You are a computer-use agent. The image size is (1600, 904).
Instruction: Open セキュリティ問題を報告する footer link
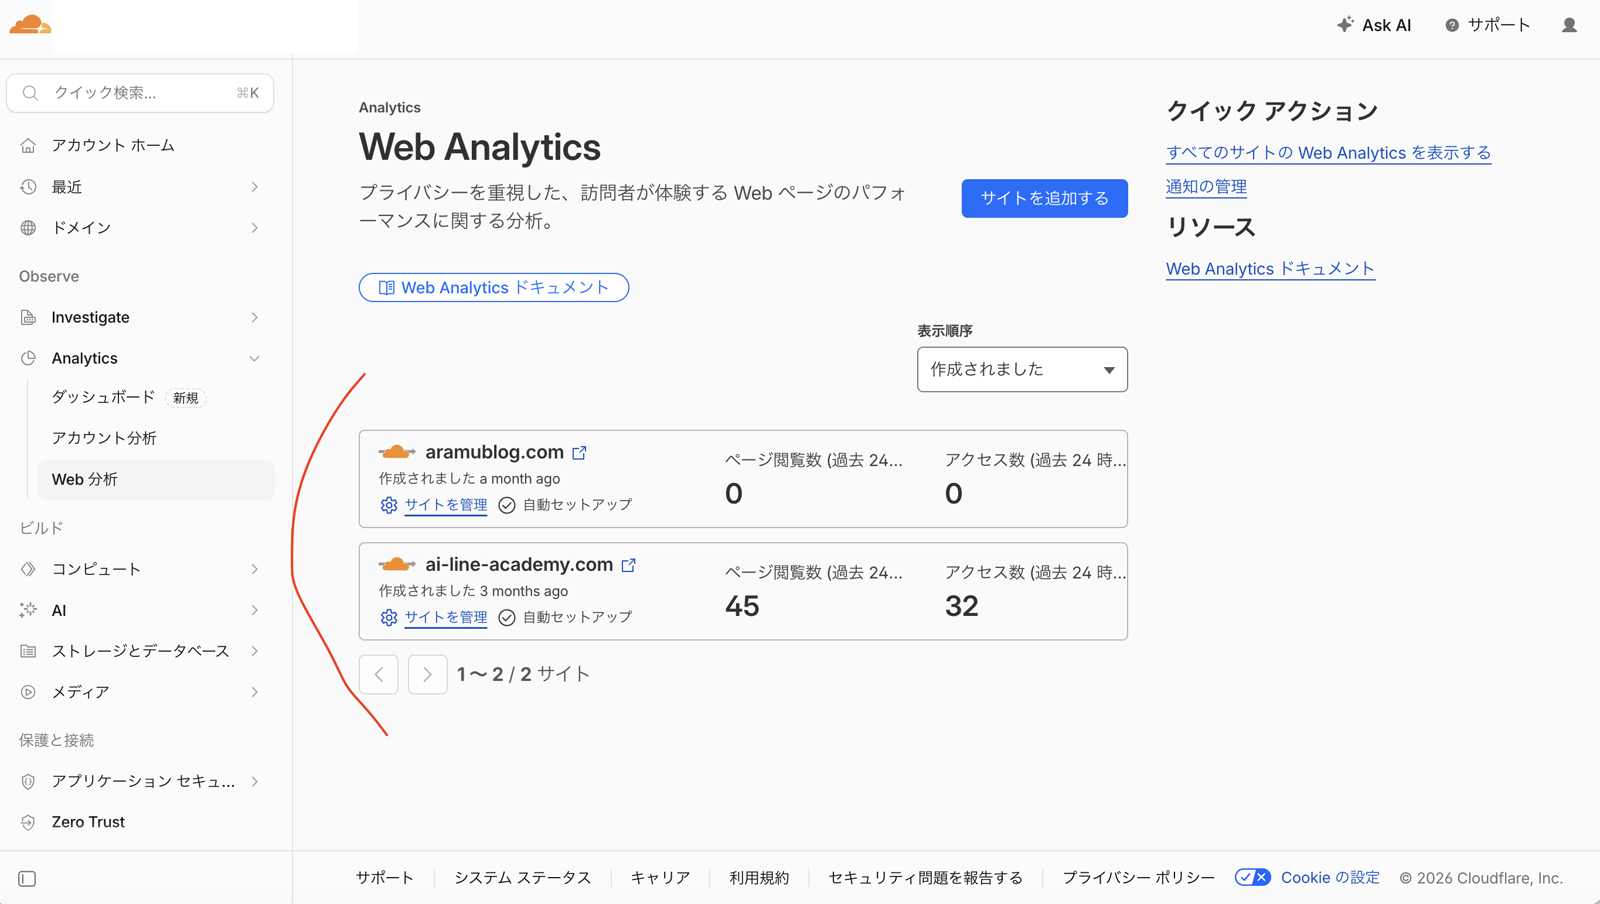[925, 878]
